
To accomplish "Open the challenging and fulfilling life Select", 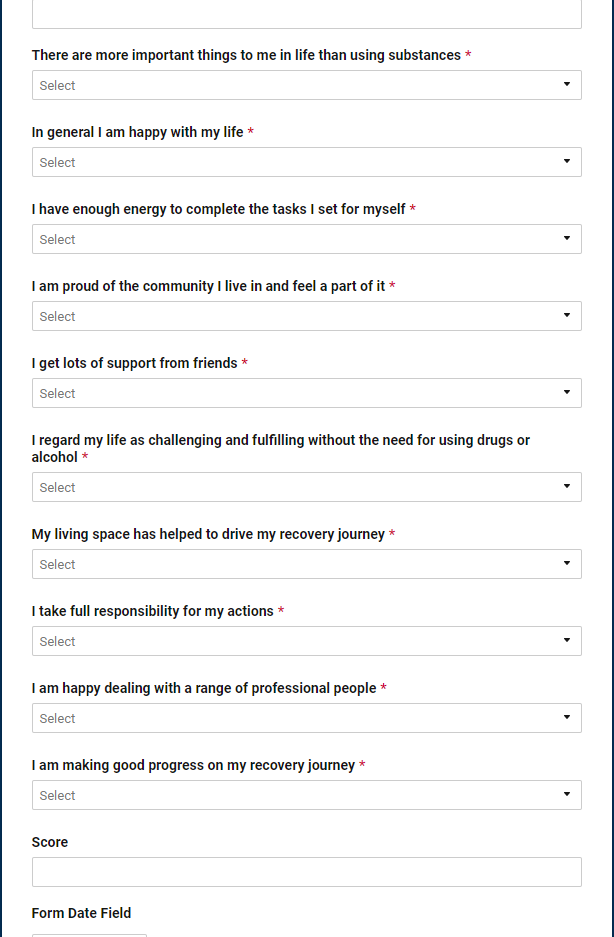I will pyautogui.click(x=307, y=487).
